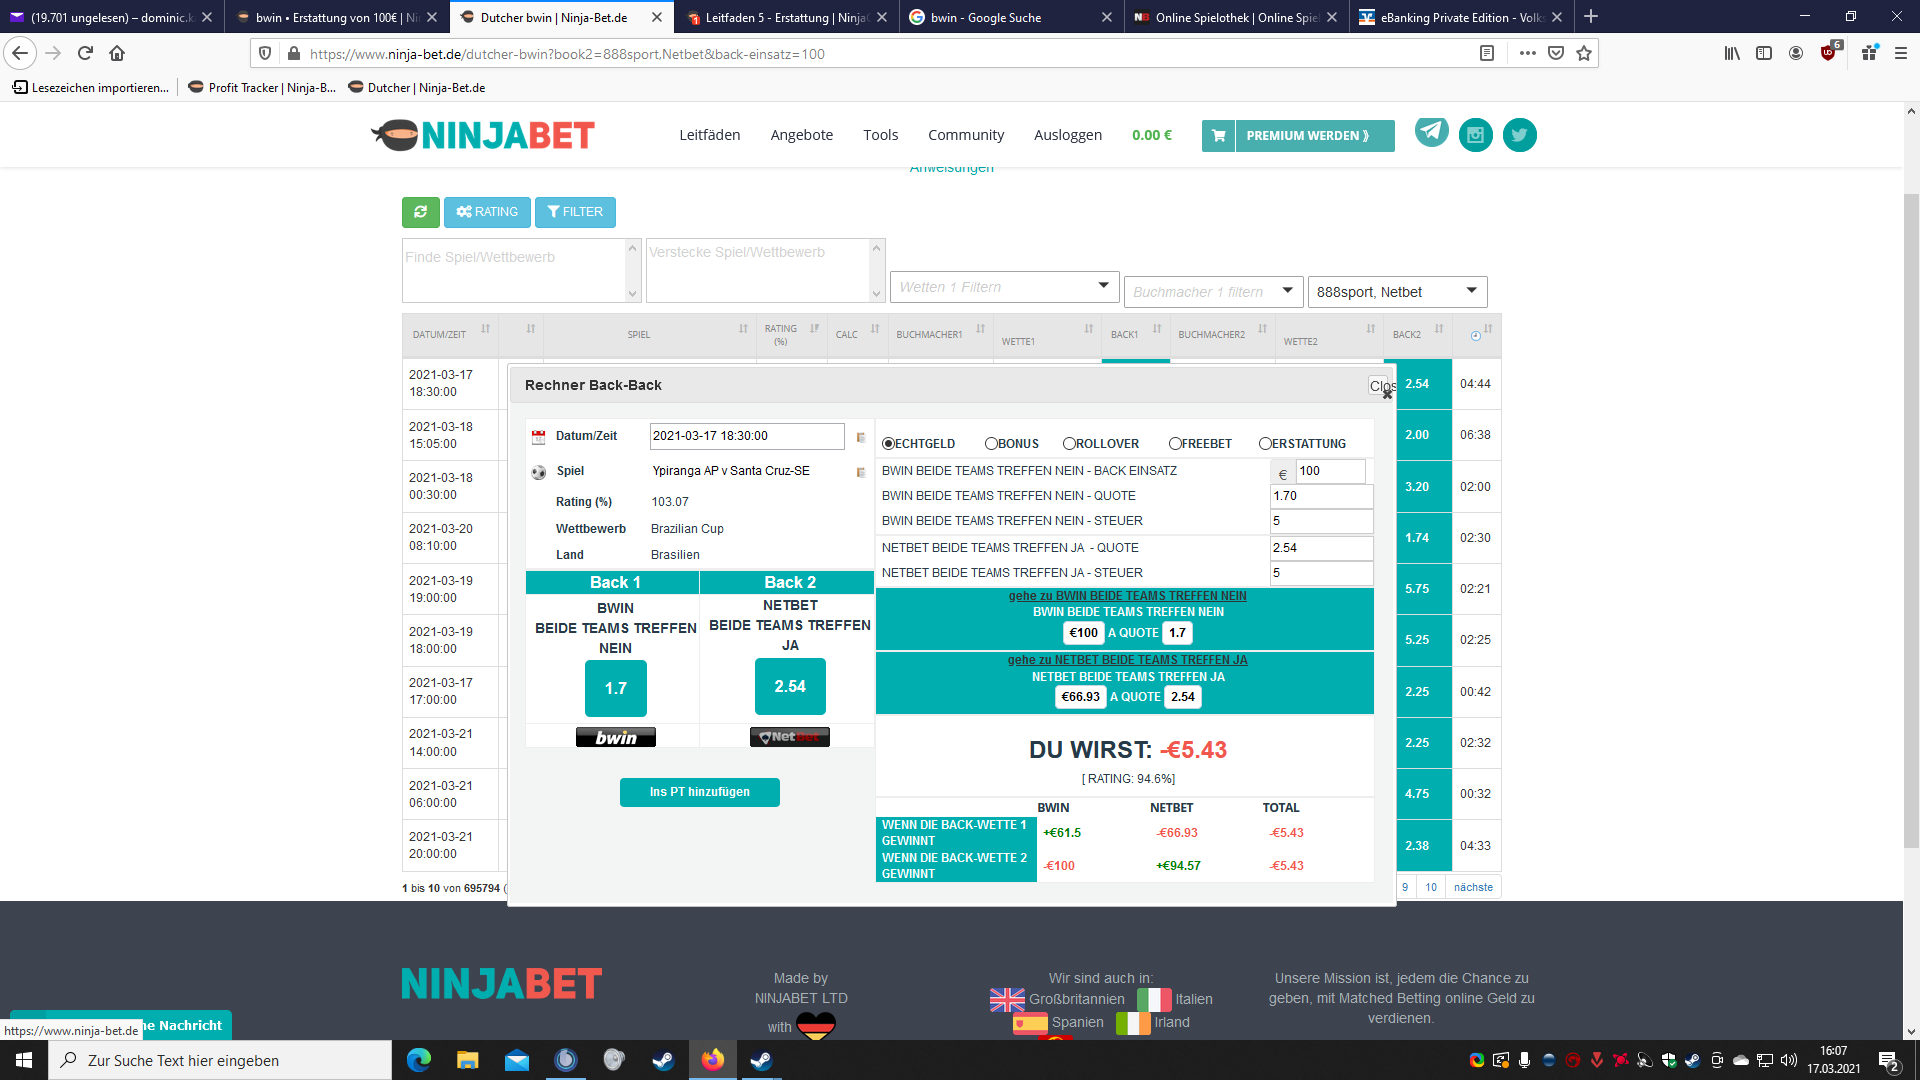Click the page vertical scrollbar

(1911, 520)
